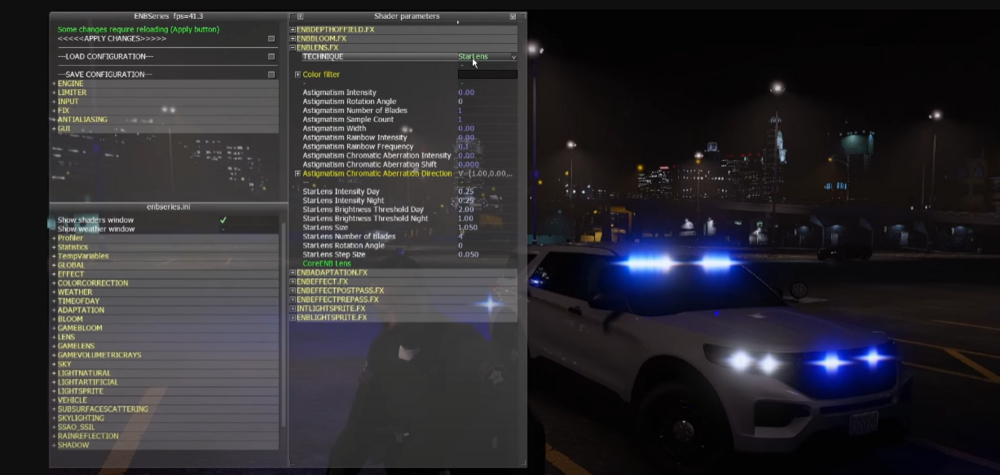Expand the LIMITER category

click(x=54, y=92)
